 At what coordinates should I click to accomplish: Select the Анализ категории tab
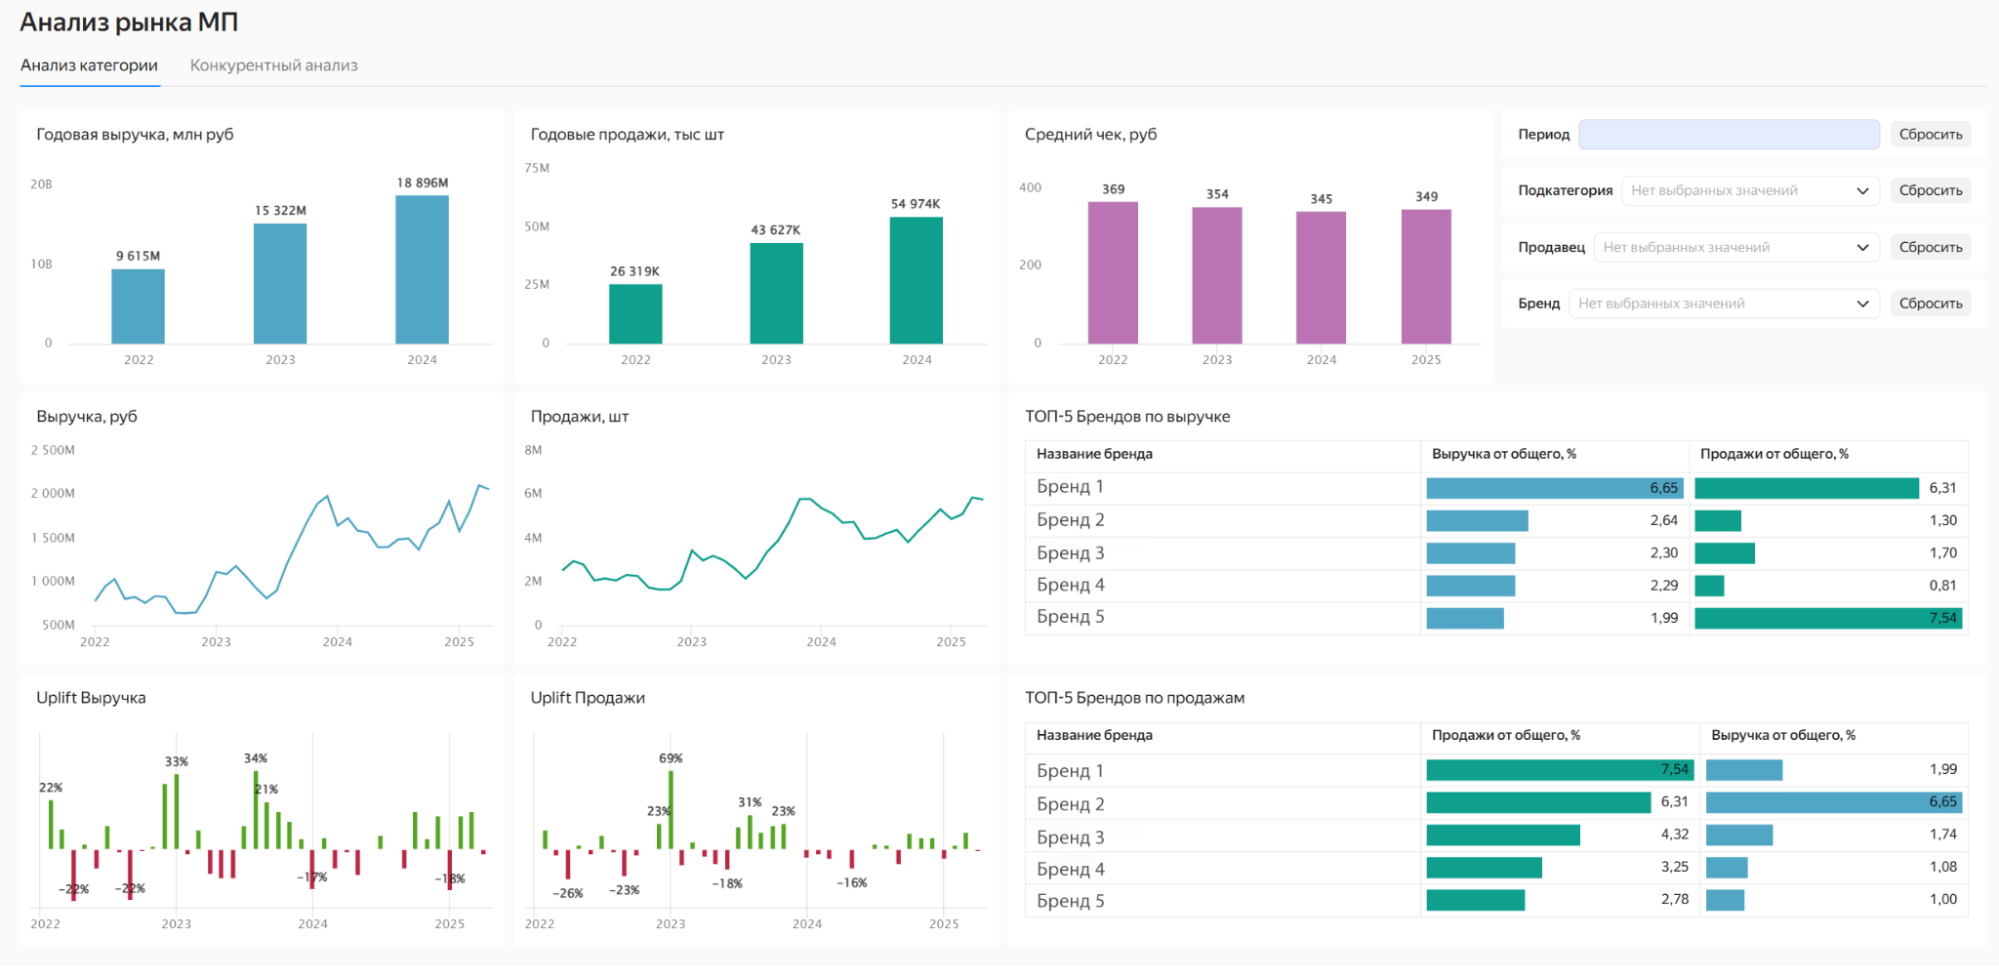click(89, 65)
